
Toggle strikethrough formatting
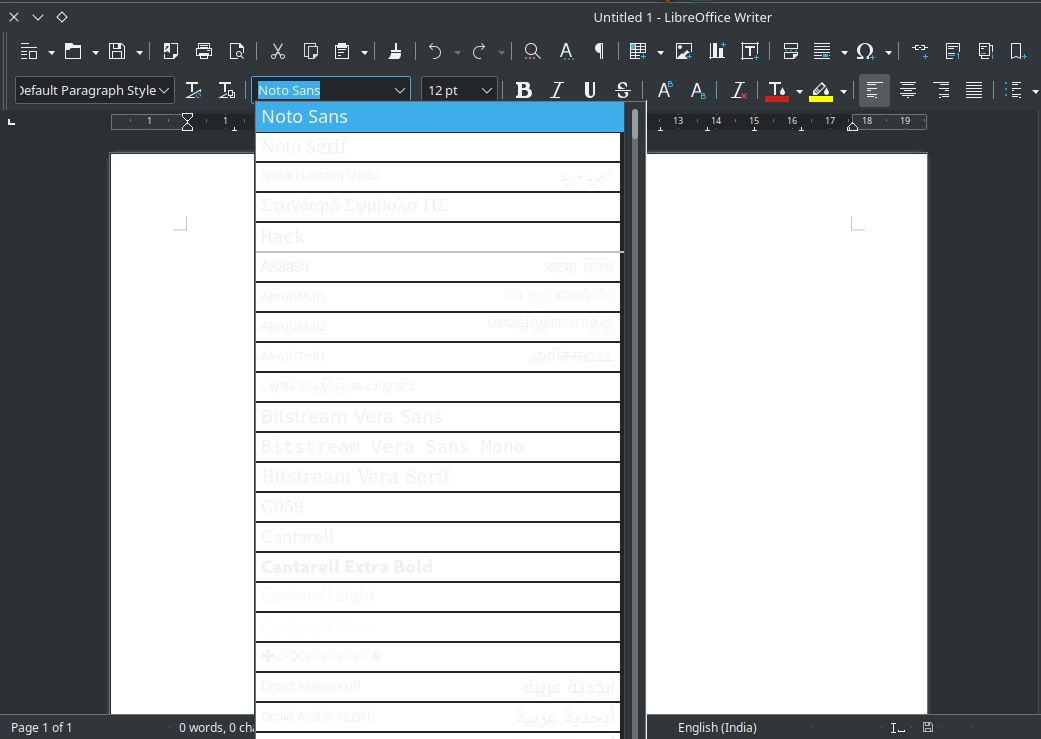pyautogui.click(x=622, y=90)
